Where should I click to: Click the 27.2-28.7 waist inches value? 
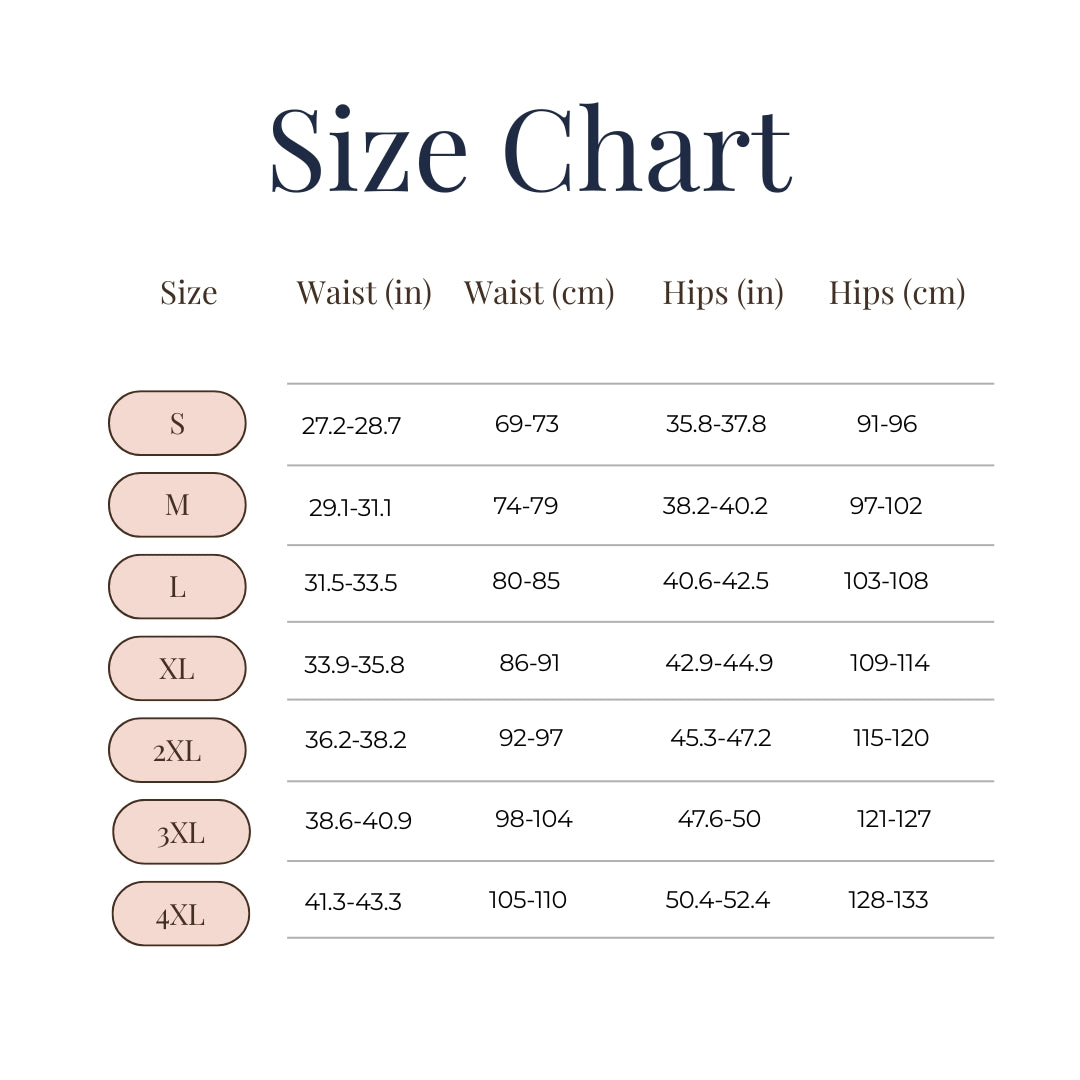(351, 426)
